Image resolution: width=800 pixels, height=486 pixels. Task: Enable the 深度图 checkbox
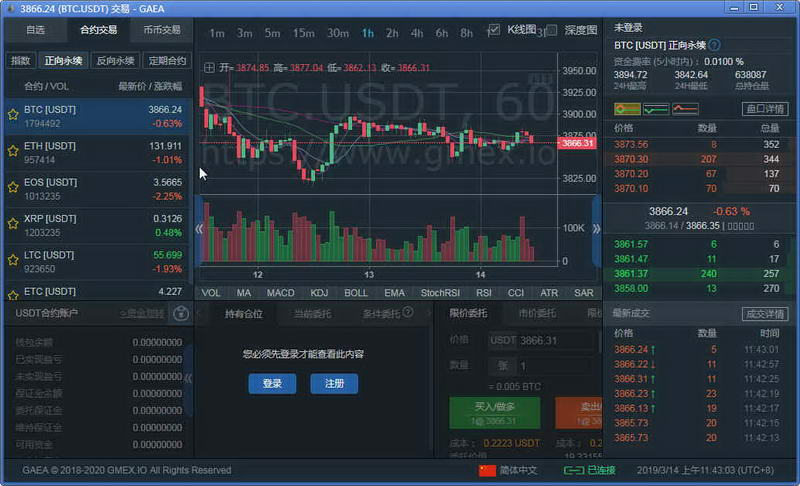pyautogui.click(x=551, y=30)
